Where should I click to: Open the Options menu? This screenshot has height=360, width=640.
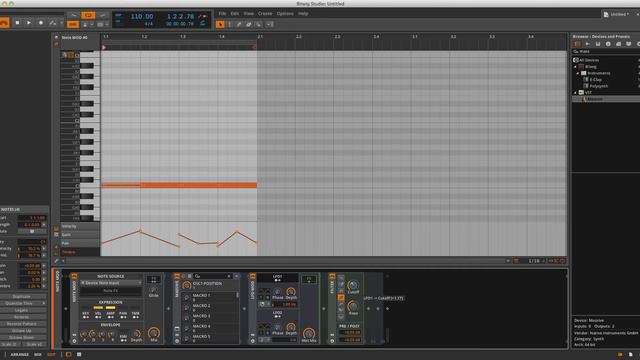(x=285, y=13)
